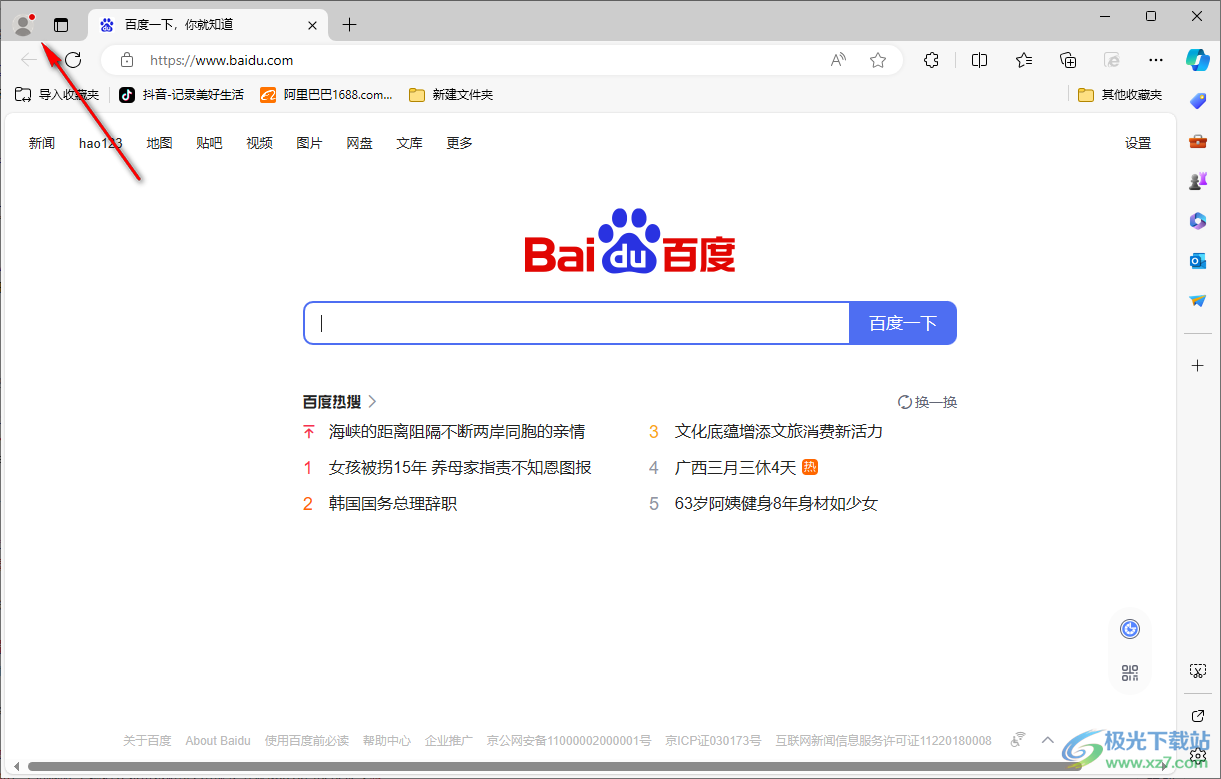Open Baidu 设置 menu
This screenshot has height=779, width=1221.
[1138, 143]
